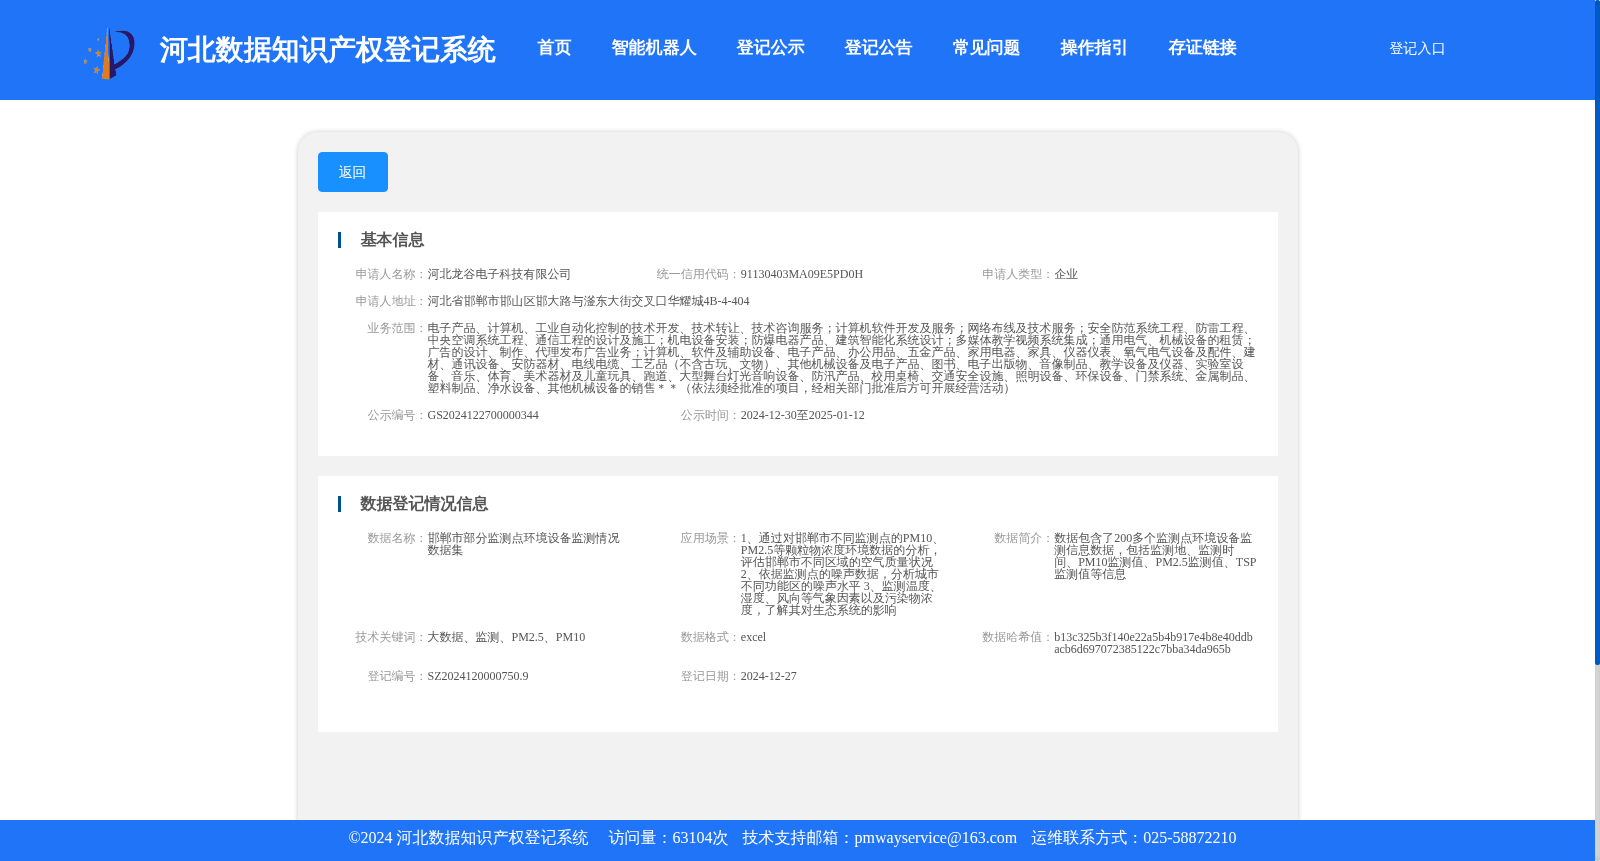
Task: Click the site logo icon
Action: pyautogui.click(x=109, y=52)
